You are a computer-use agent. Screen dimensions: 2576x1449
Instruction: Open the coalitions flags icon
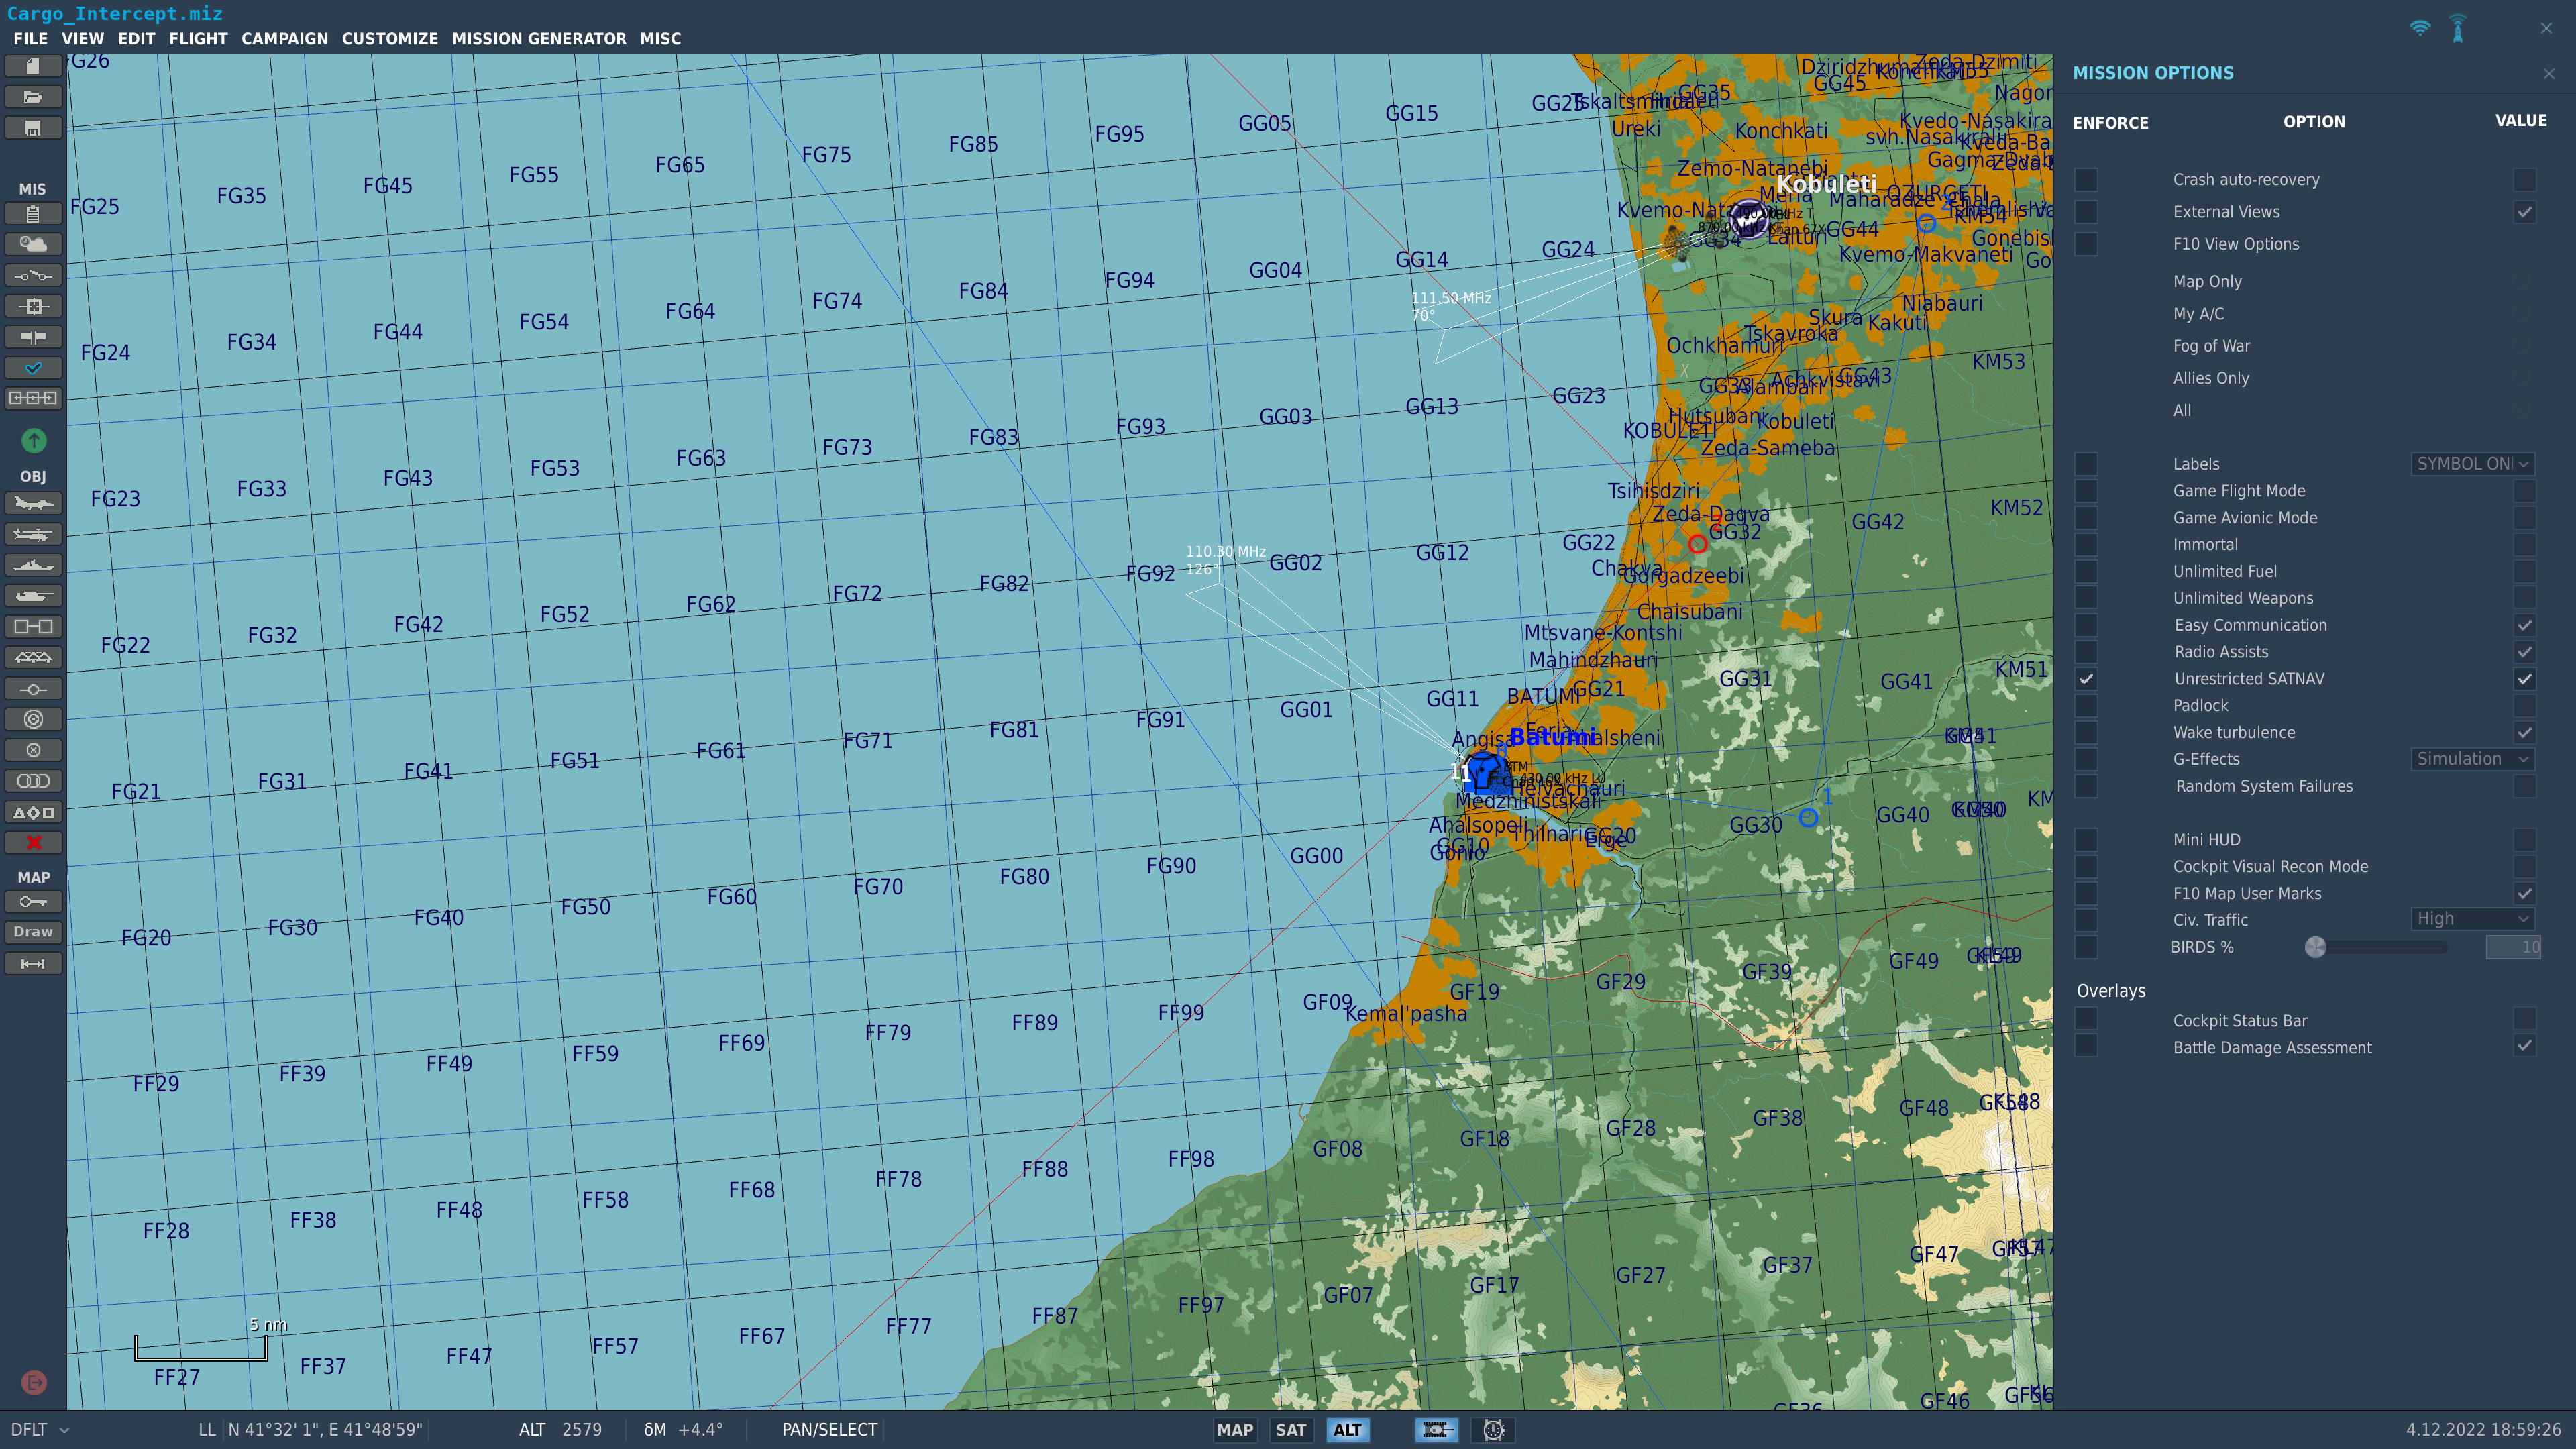pos(33,337)
